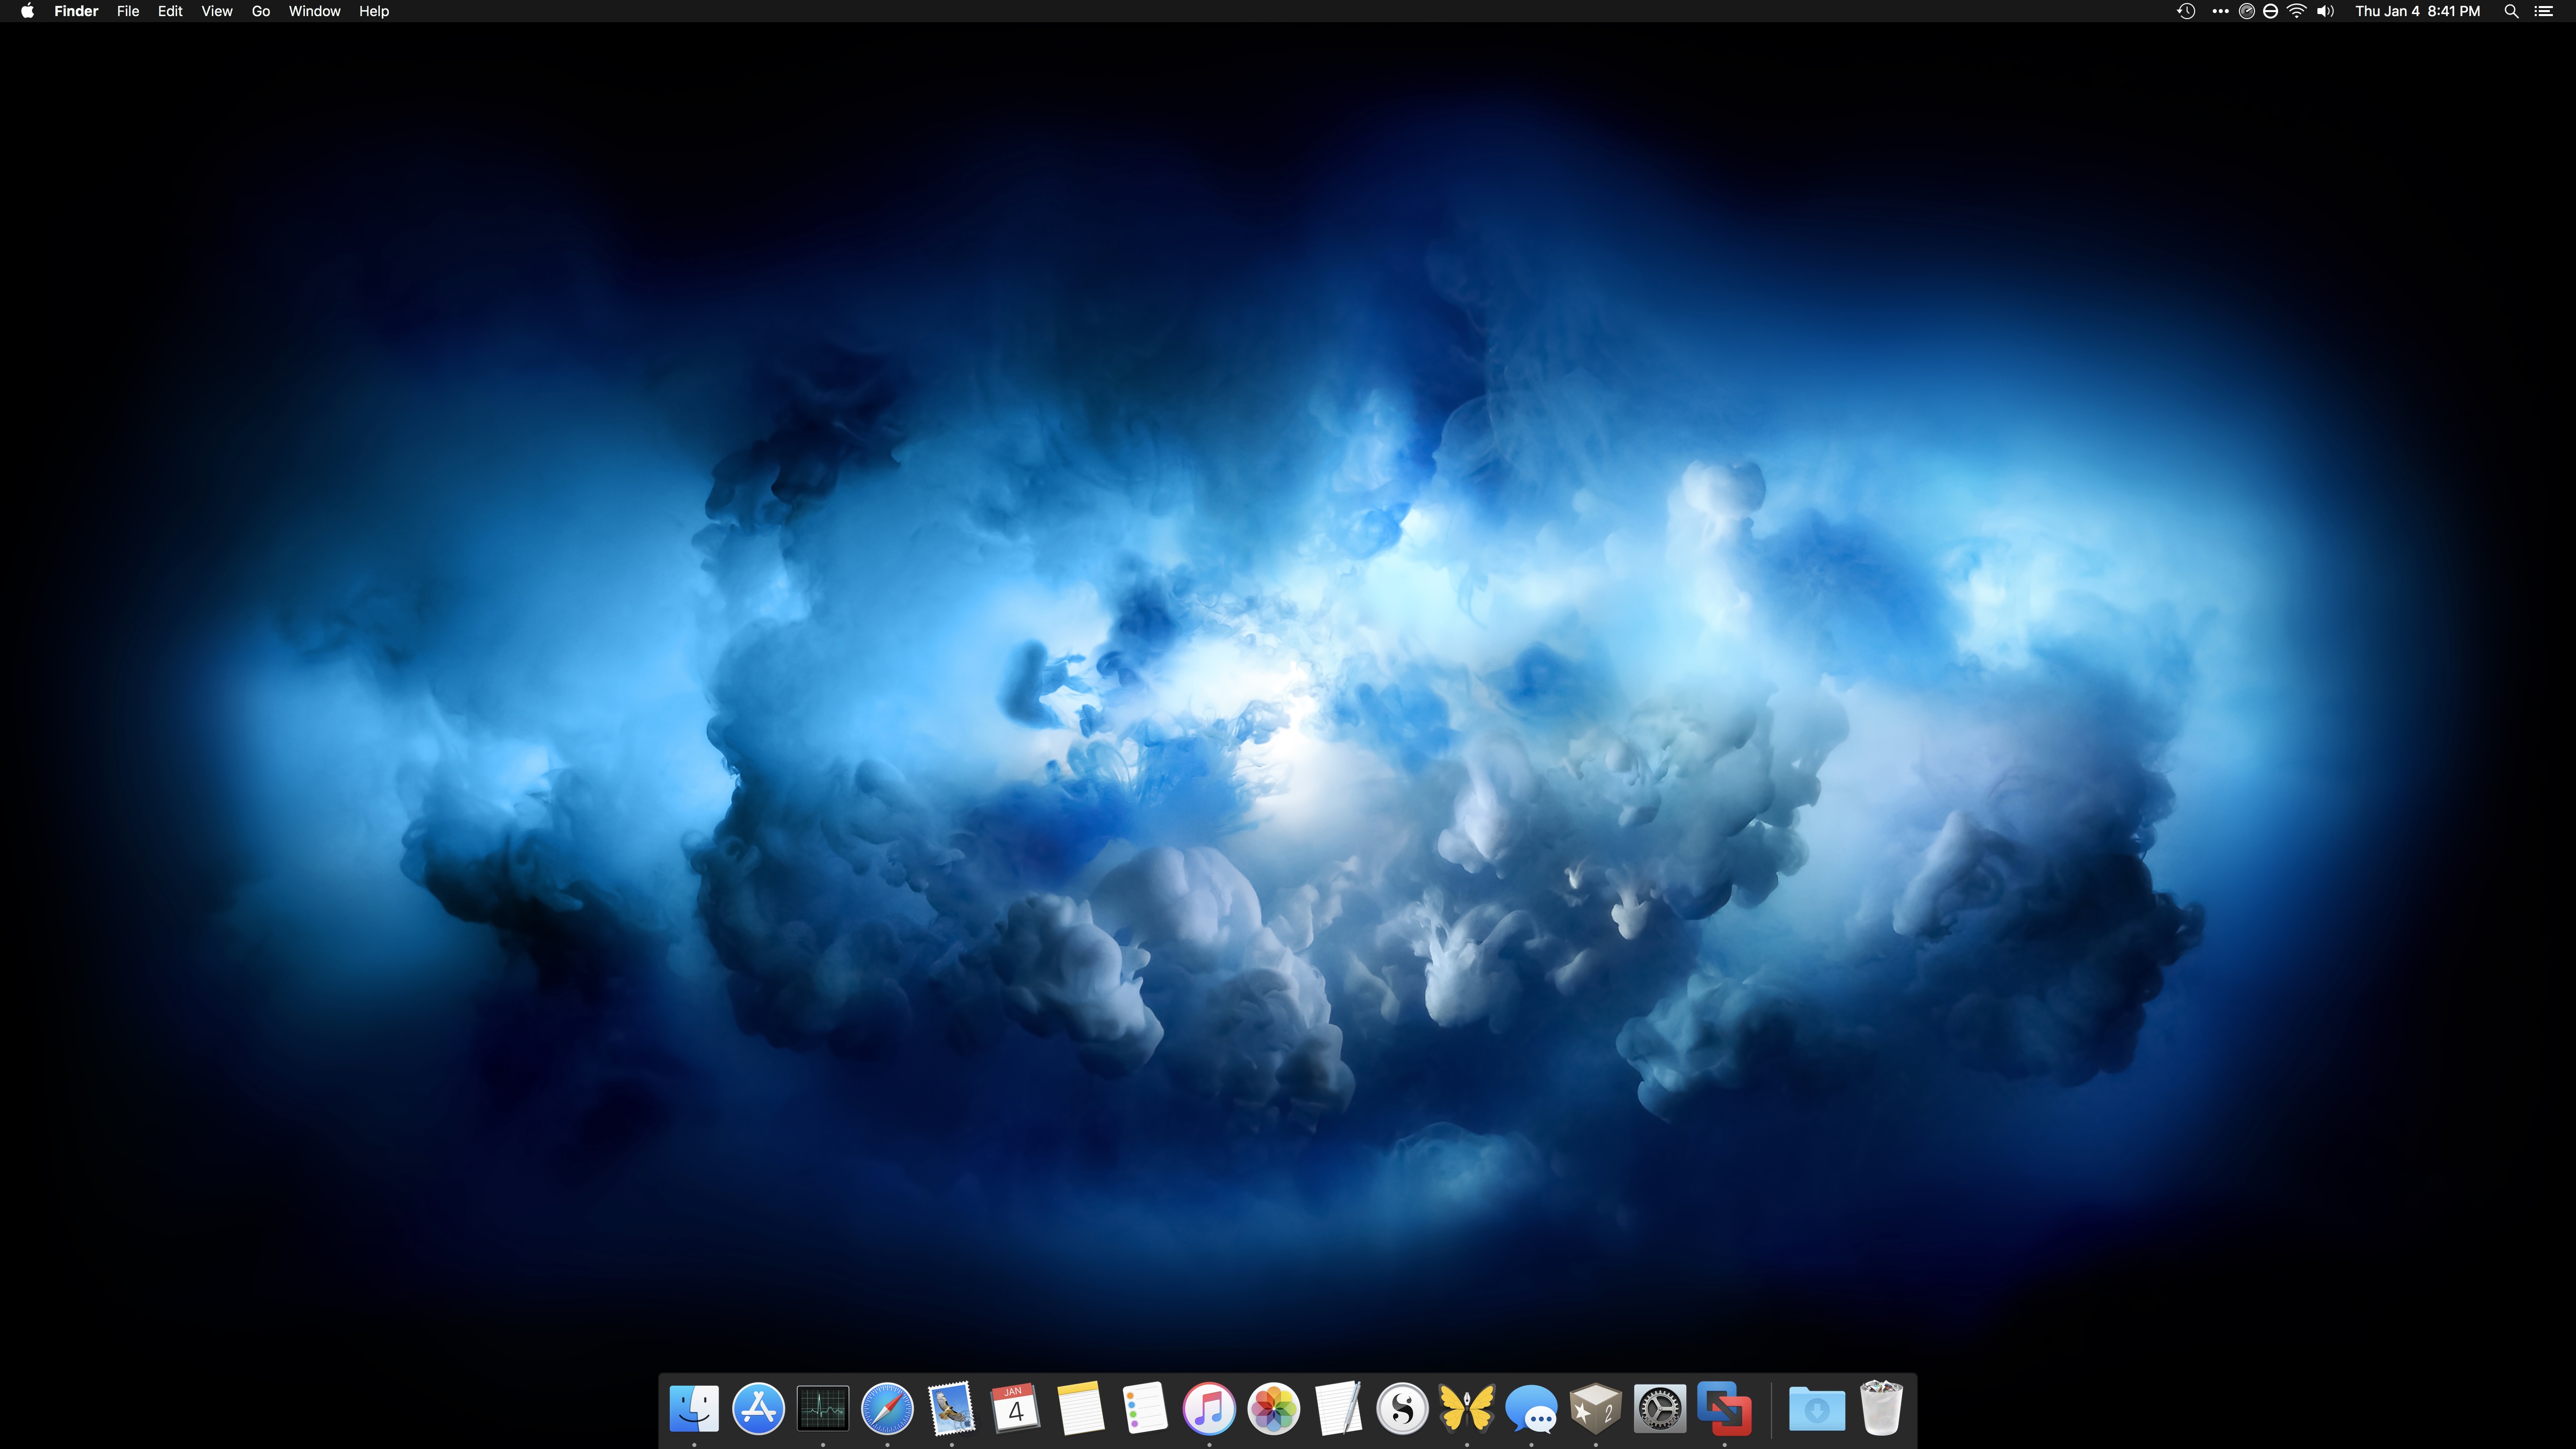Open Time Machine menu bar icon
This screenshot has height=1449, width=2576.
pos(2186,11)
